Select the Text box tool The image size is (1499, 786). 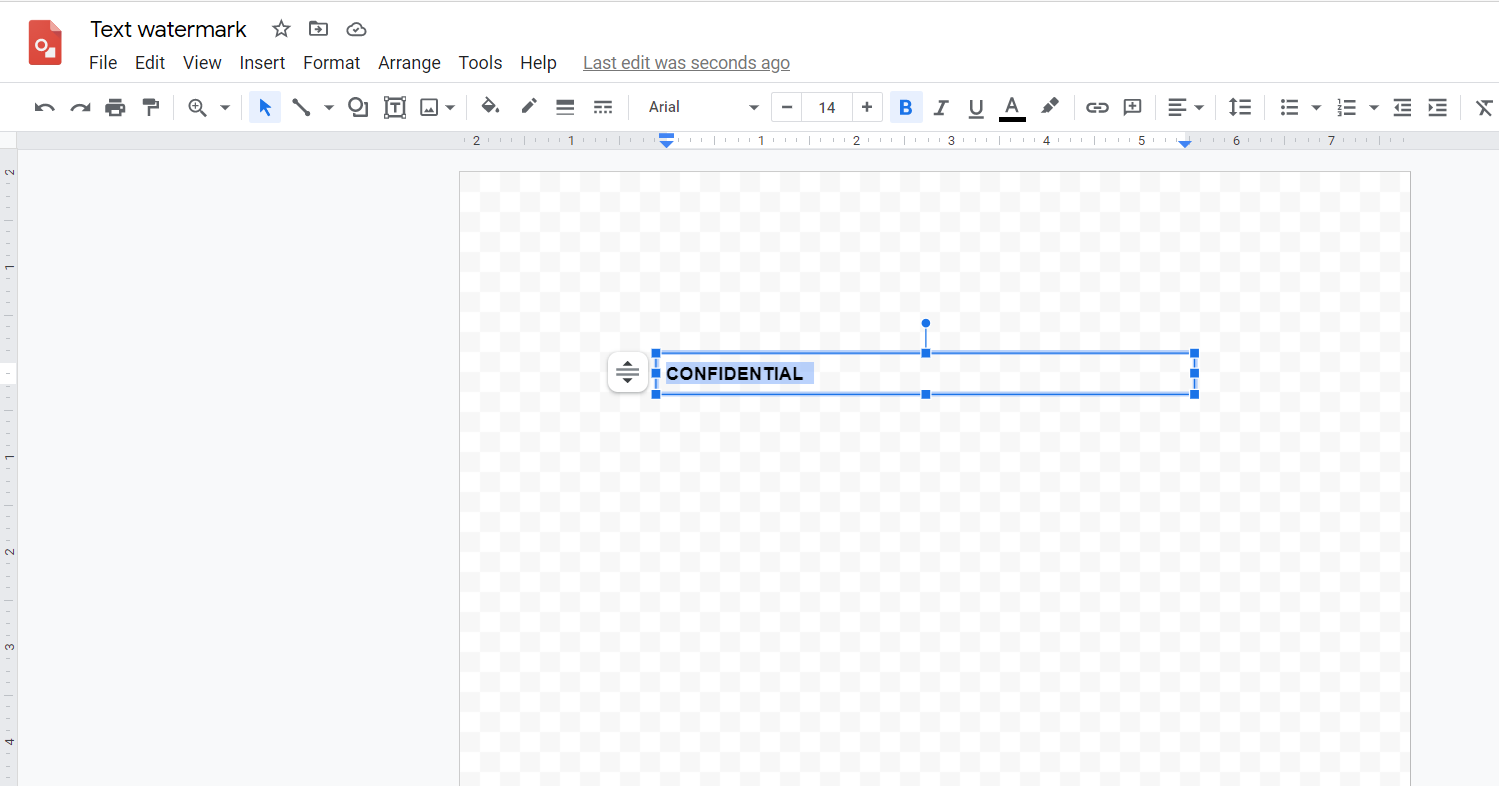point(395,107)
